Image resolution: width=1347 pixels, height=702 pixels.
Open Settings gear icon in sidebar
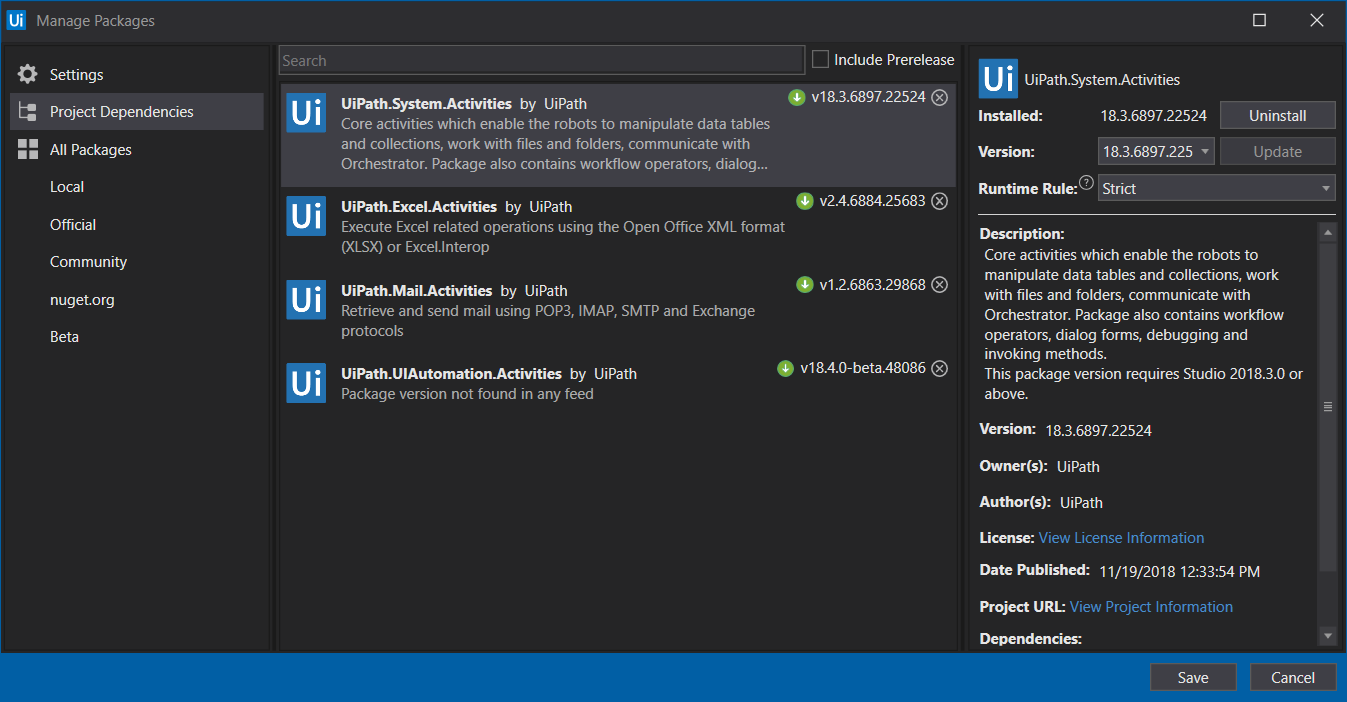(x=28, y=74)
